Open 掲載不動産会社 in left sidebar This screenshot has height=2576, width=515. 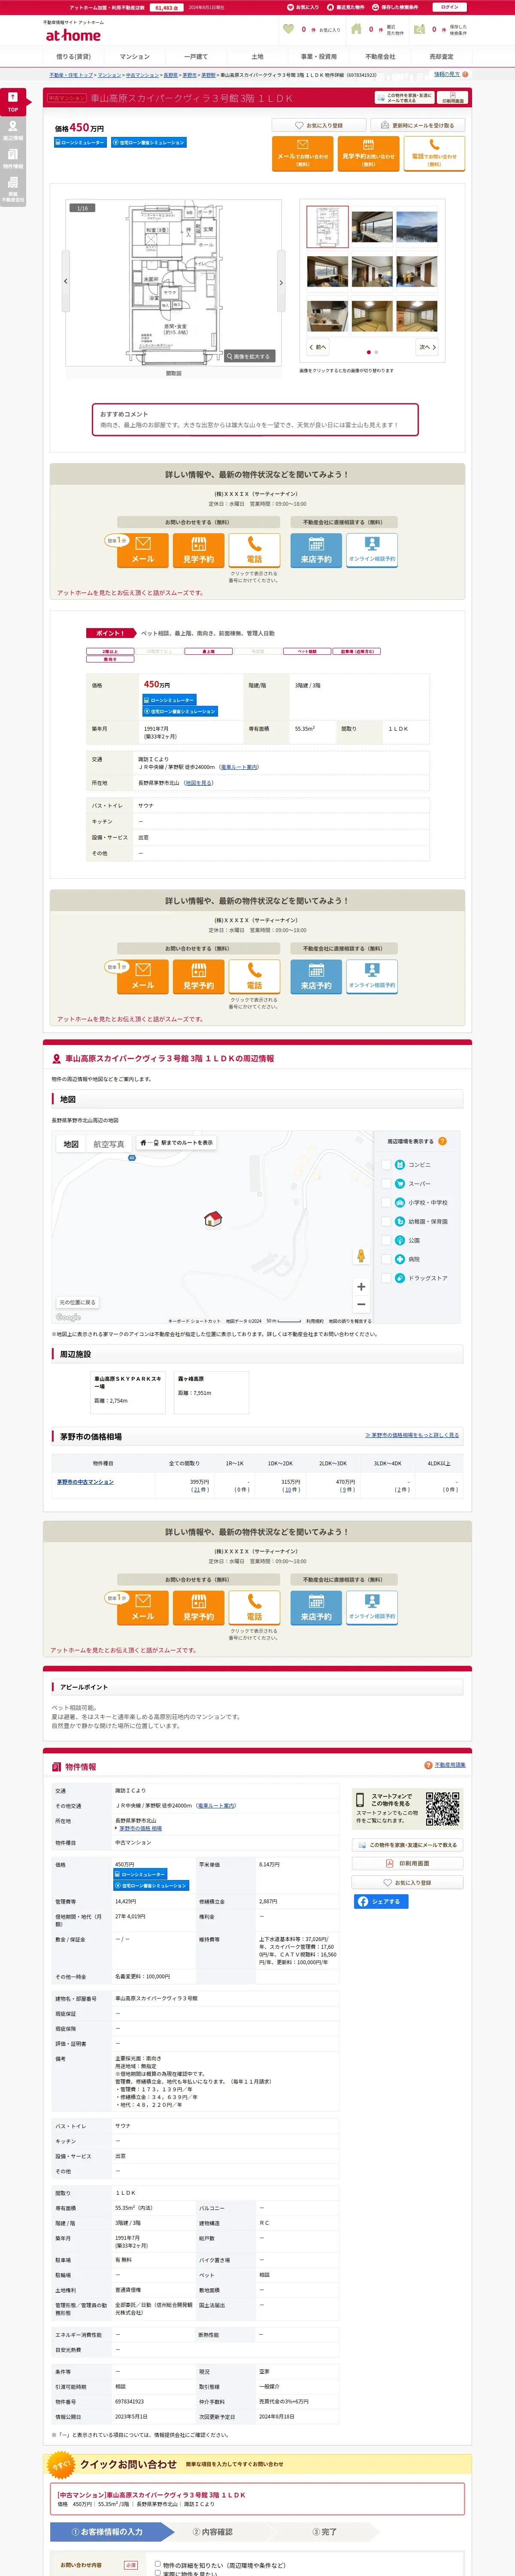pos(13,189)
